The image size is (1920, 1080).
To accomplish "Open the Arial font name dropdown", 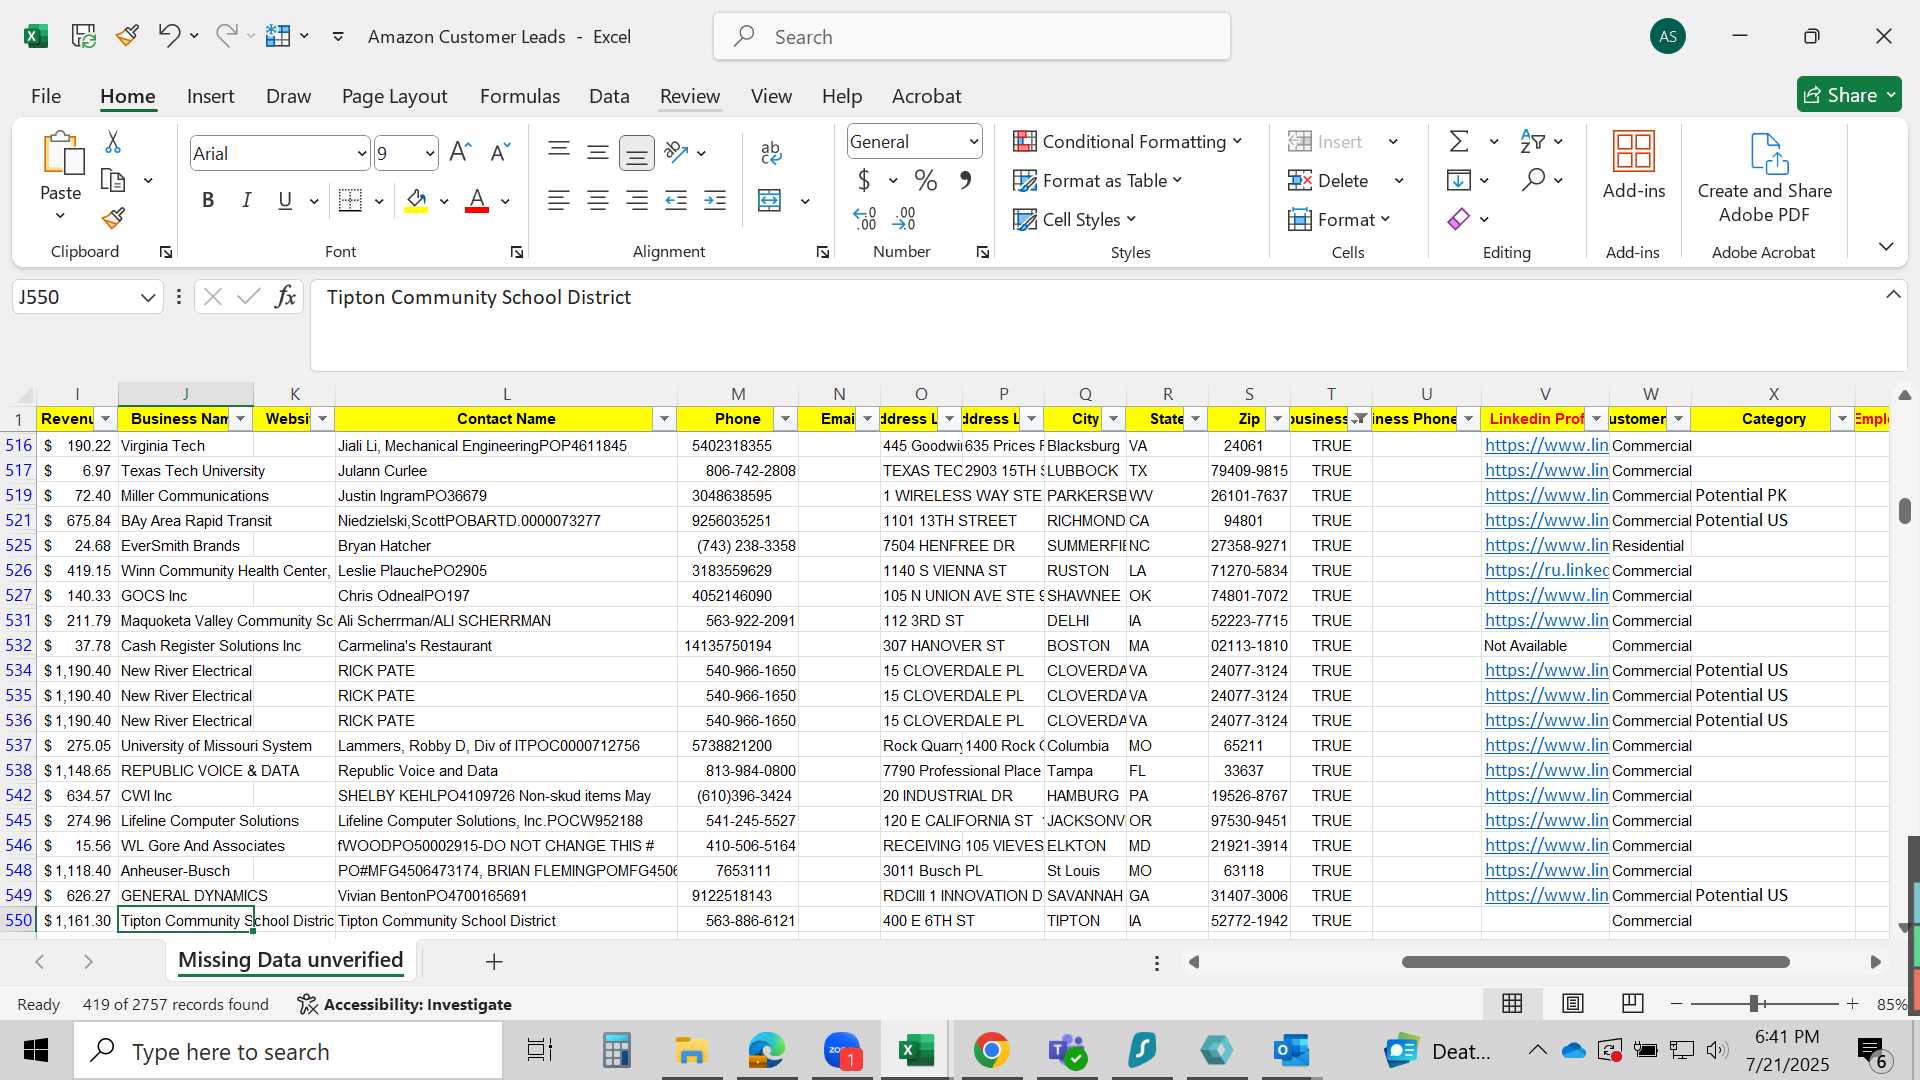I will tap(361, 153).
